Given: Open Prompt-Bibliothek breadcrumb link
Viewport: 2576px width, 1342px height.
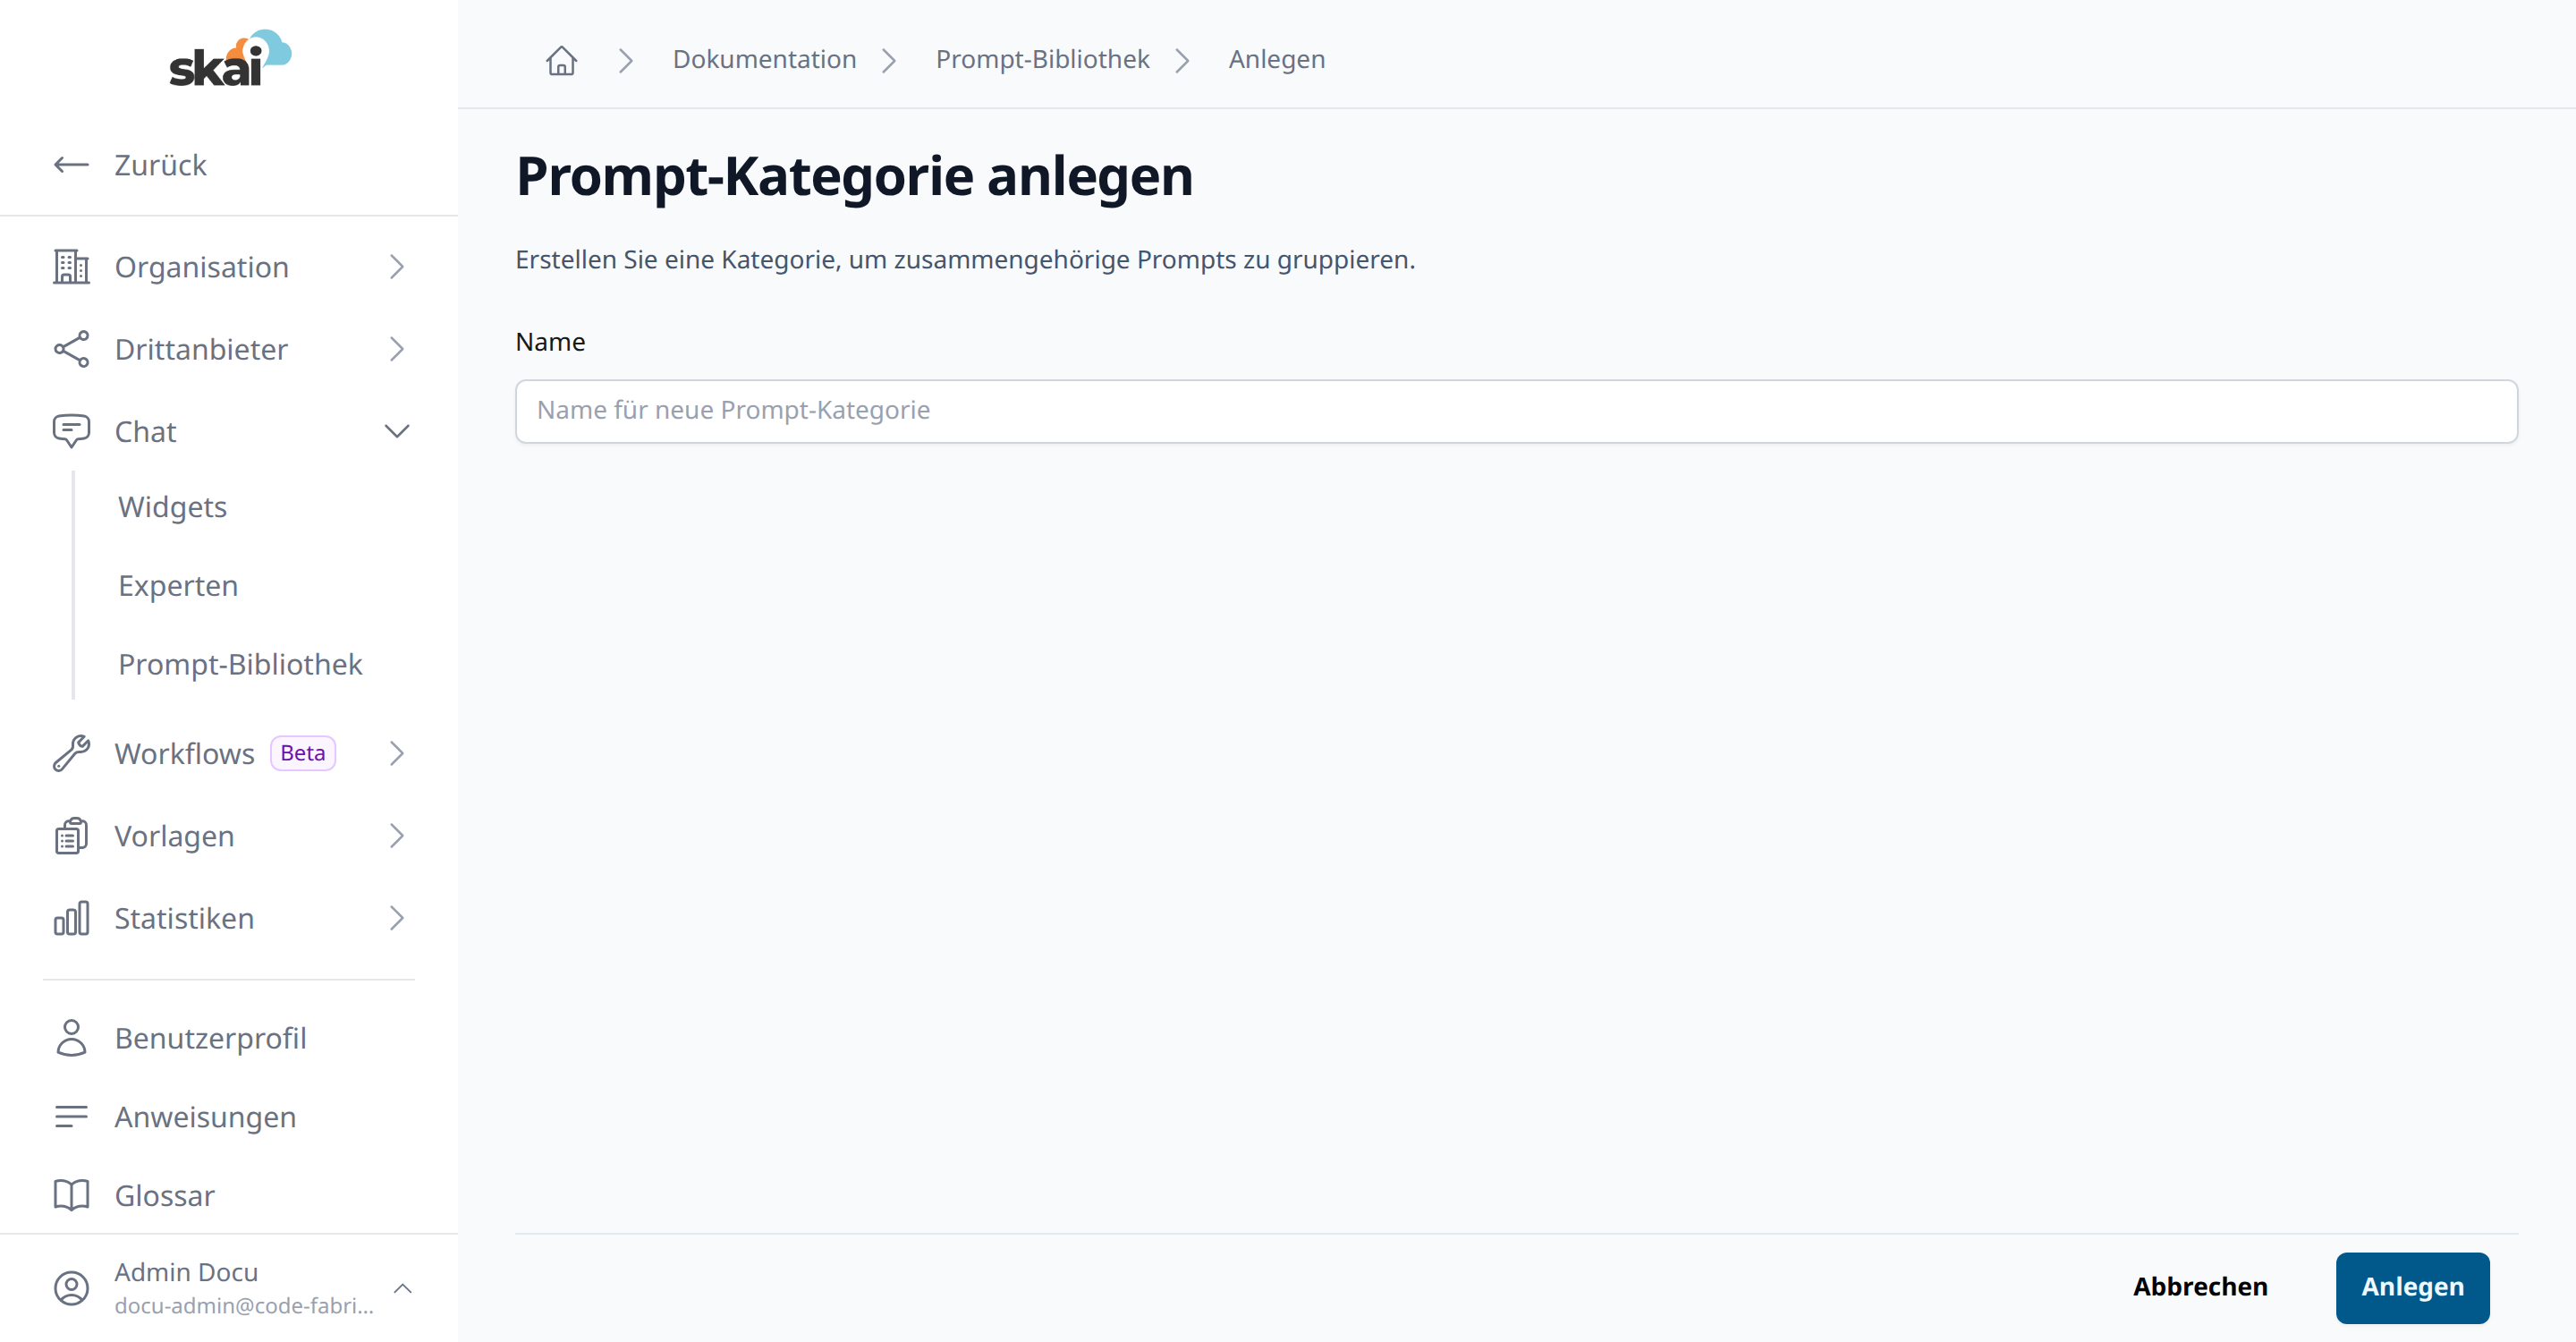Looking at the screenshot, I should coord(1042,60).
